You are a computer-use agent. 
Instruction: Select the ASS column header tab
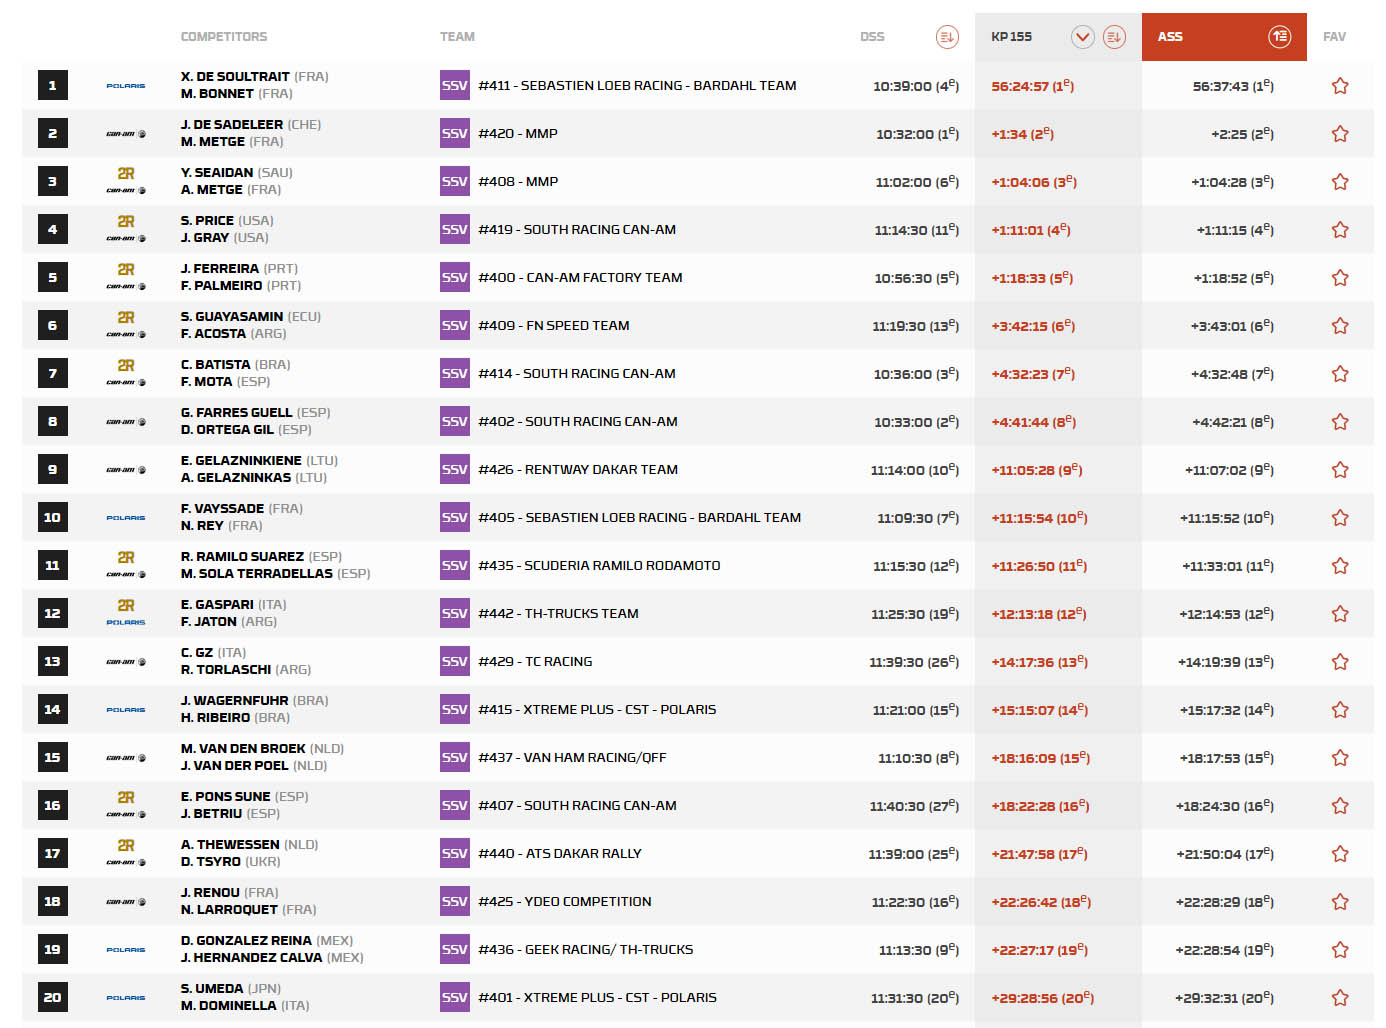[1170, 37]
